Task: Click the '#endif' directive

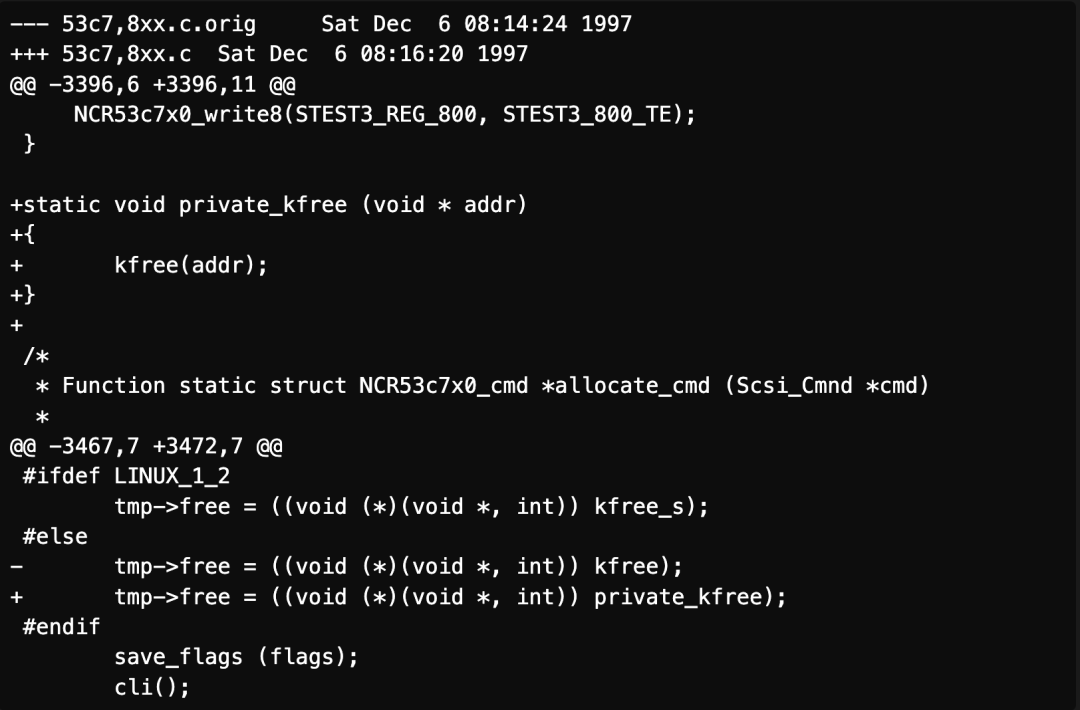Action: pos(61,627)
